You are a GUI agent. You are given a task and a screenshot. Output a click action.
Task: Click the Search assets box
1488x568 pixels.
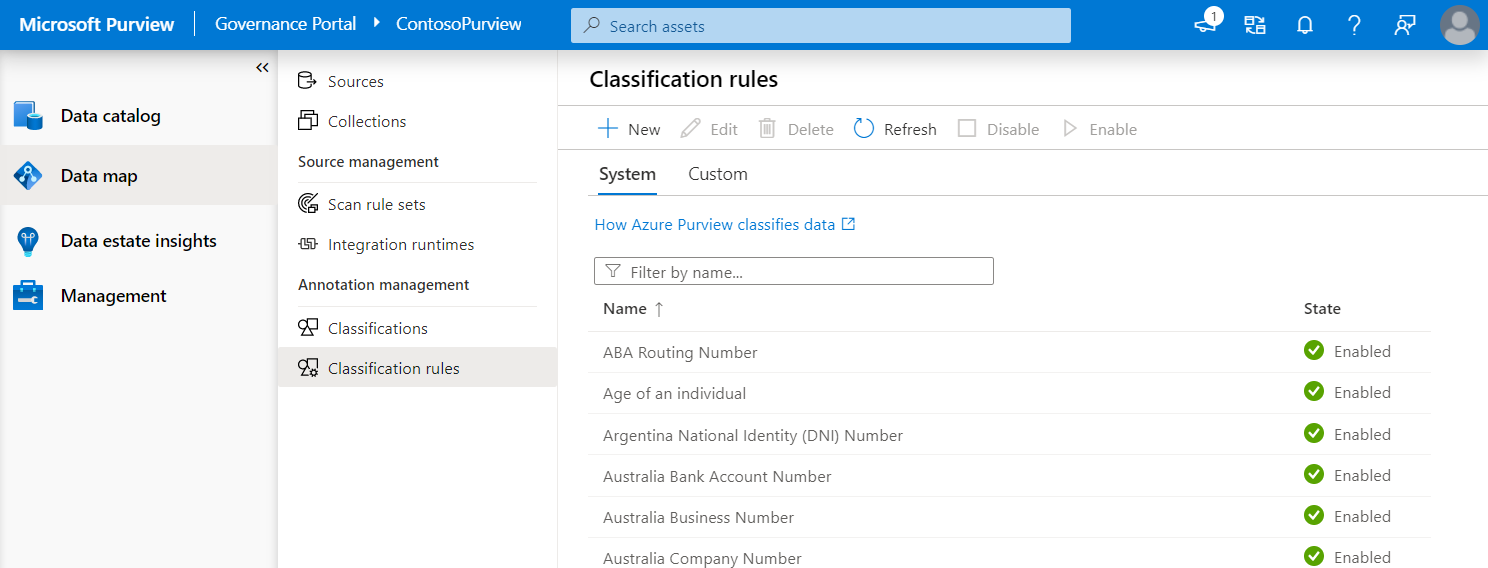[x=820, y=26]
